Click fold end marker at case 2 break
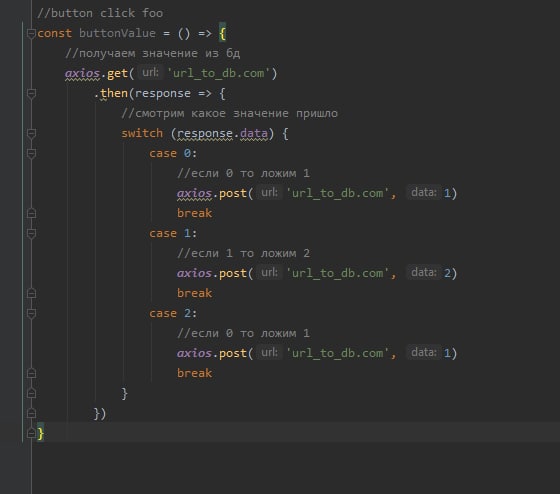Image resolution: width=560 pixels, height=494 pixels. (31, 373)
